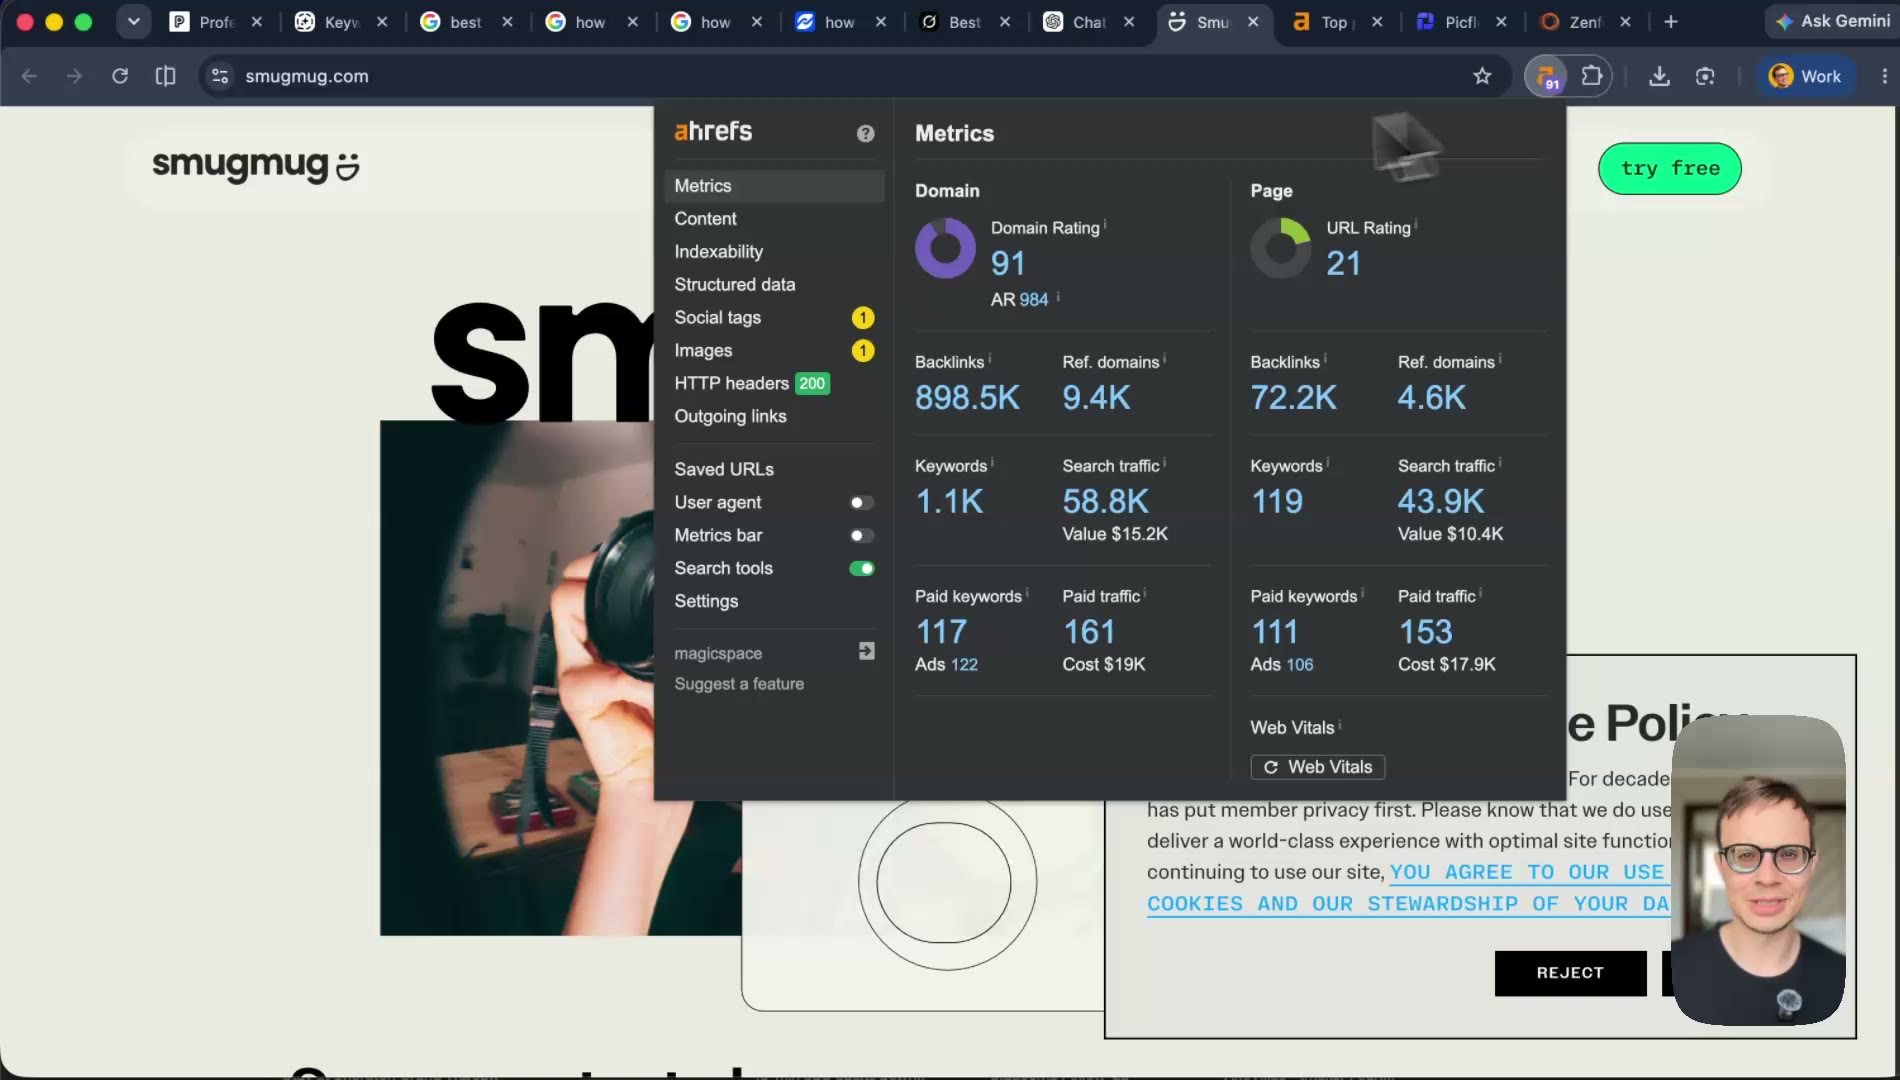Open Saved URLs
This screenshot has width=1900, height=1080.
click(724, 470)
